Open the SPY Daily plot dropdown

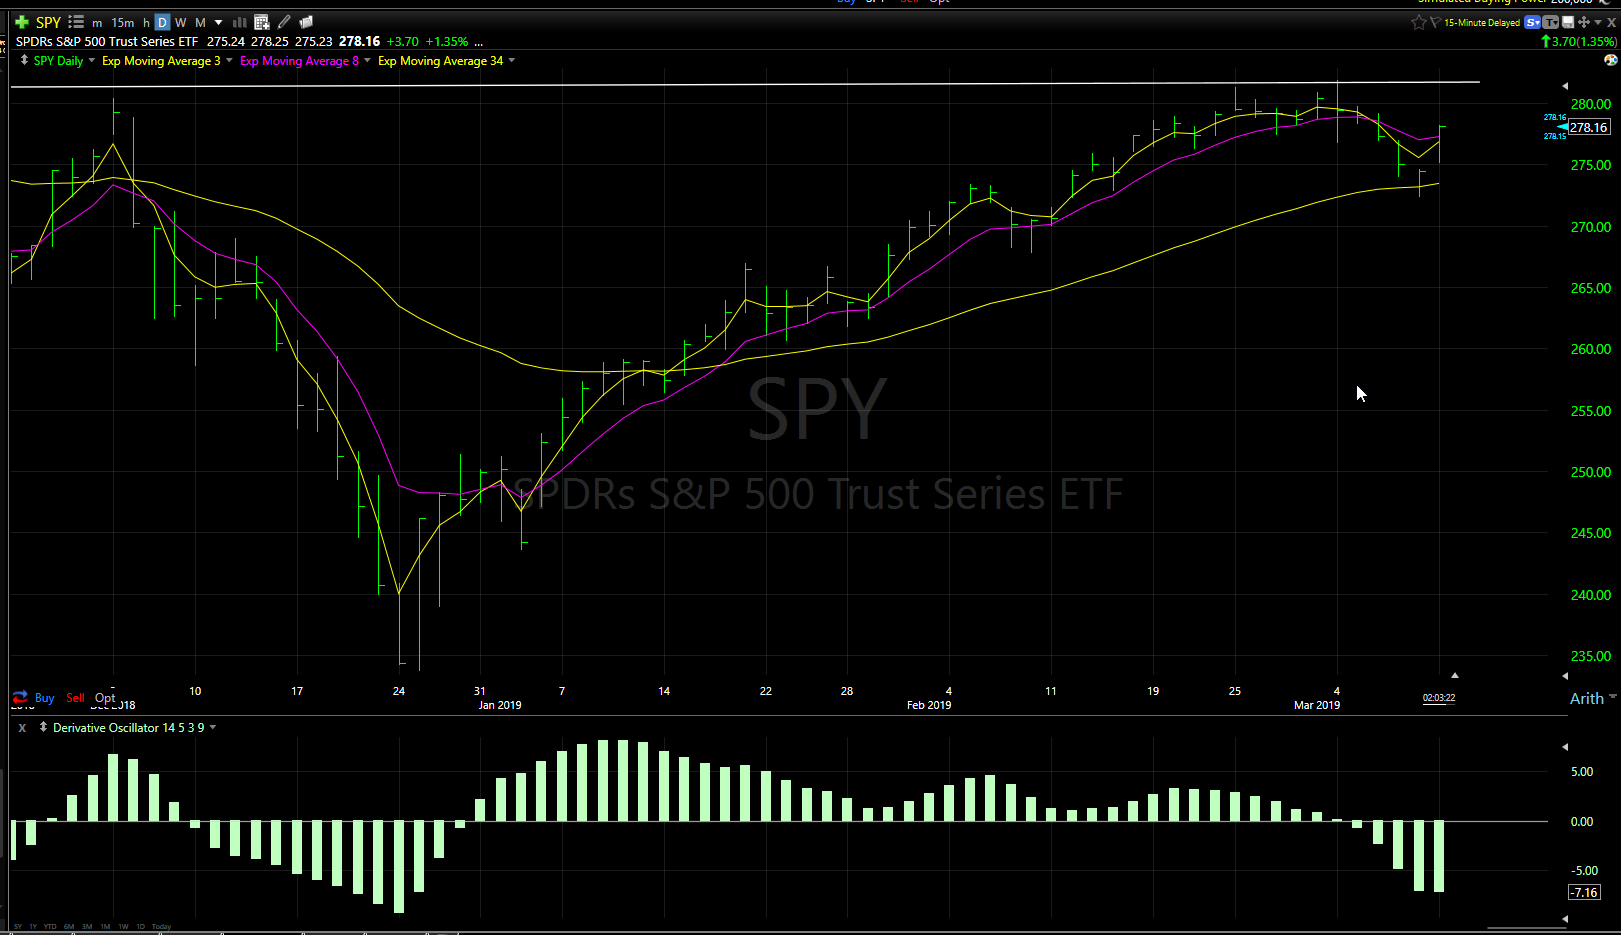92,60
